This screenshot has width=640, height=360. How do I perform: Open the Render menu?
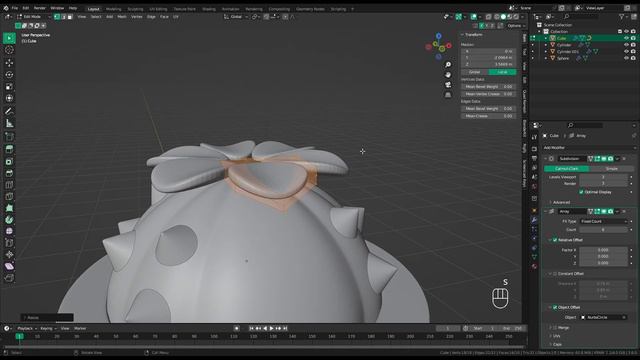[x=40, y=8]
